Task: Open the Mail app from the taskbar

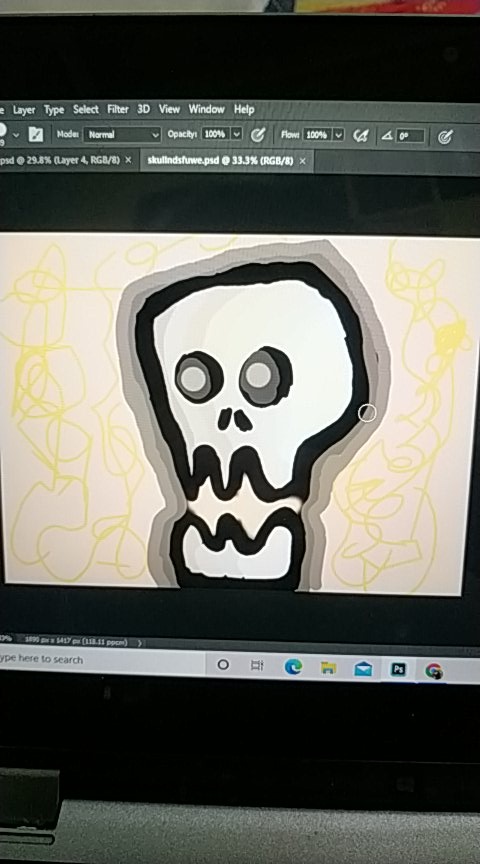Action: tap(363, 669)
